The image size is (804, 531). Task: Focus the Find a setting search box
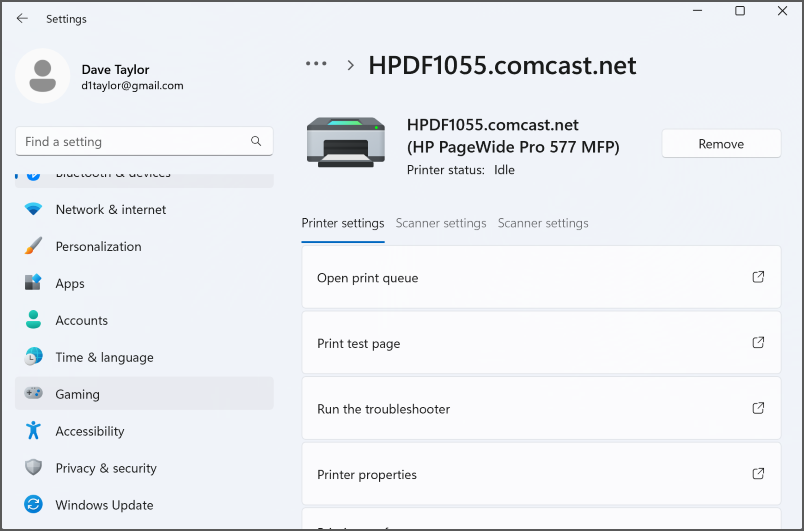144,141
